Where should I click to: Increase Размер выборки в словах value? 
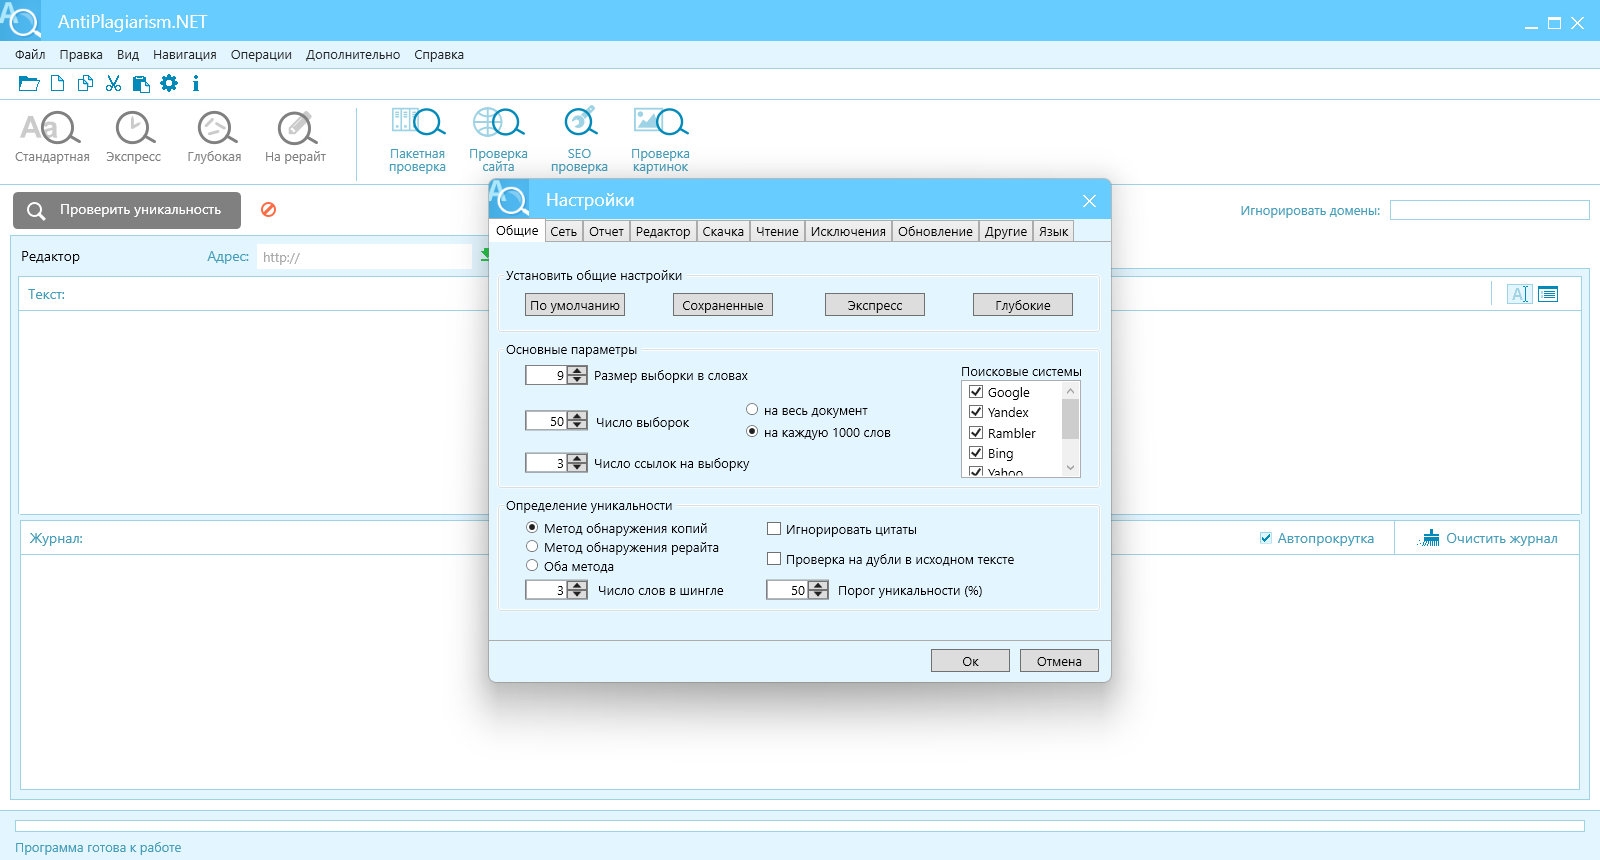coord(577,371)
